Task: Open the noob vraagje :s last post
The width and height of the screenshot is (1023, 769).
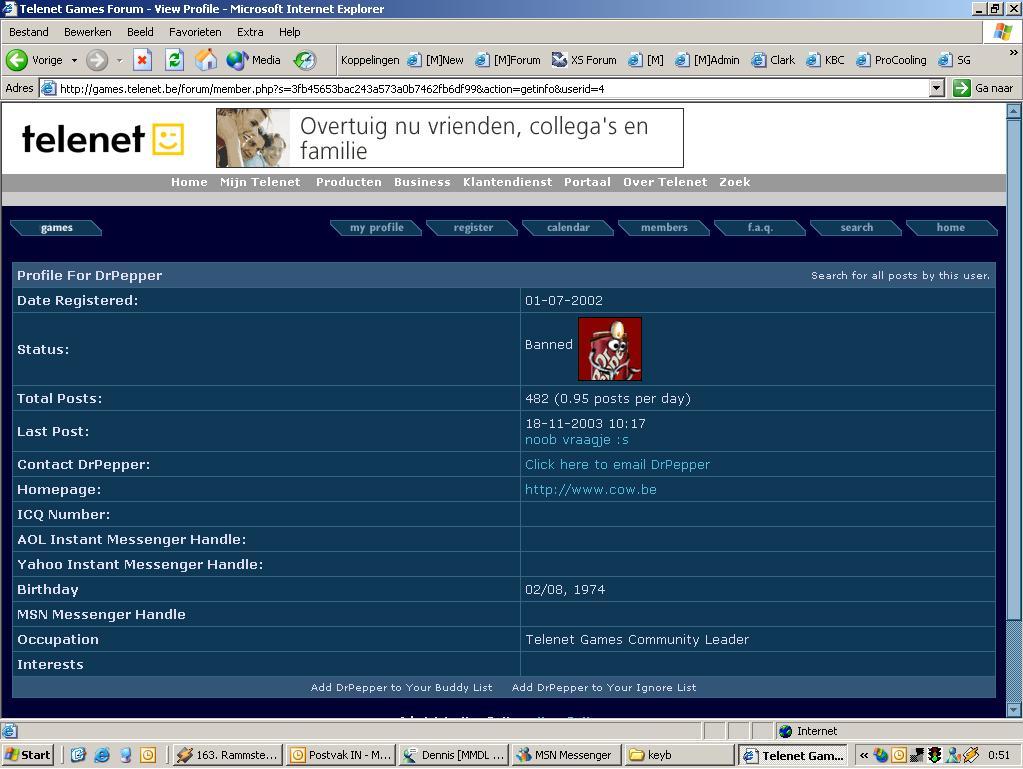Action: [577, 440]
